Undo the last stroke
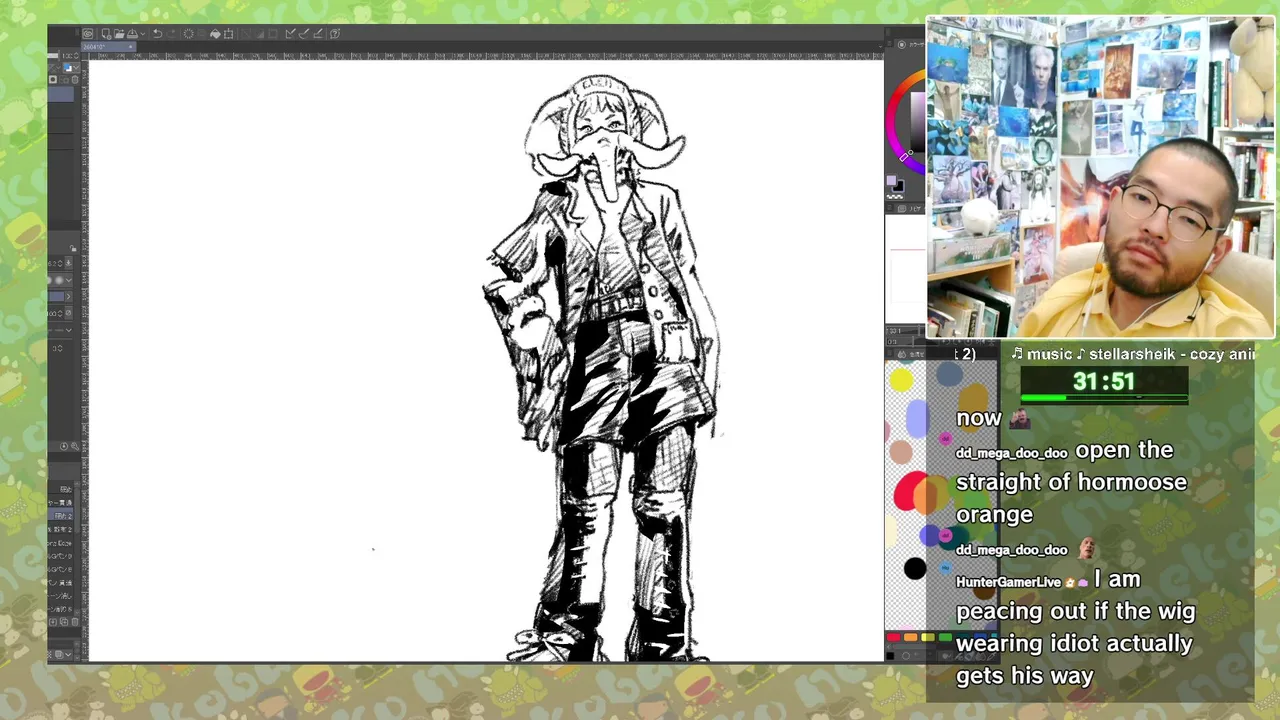 157,34
